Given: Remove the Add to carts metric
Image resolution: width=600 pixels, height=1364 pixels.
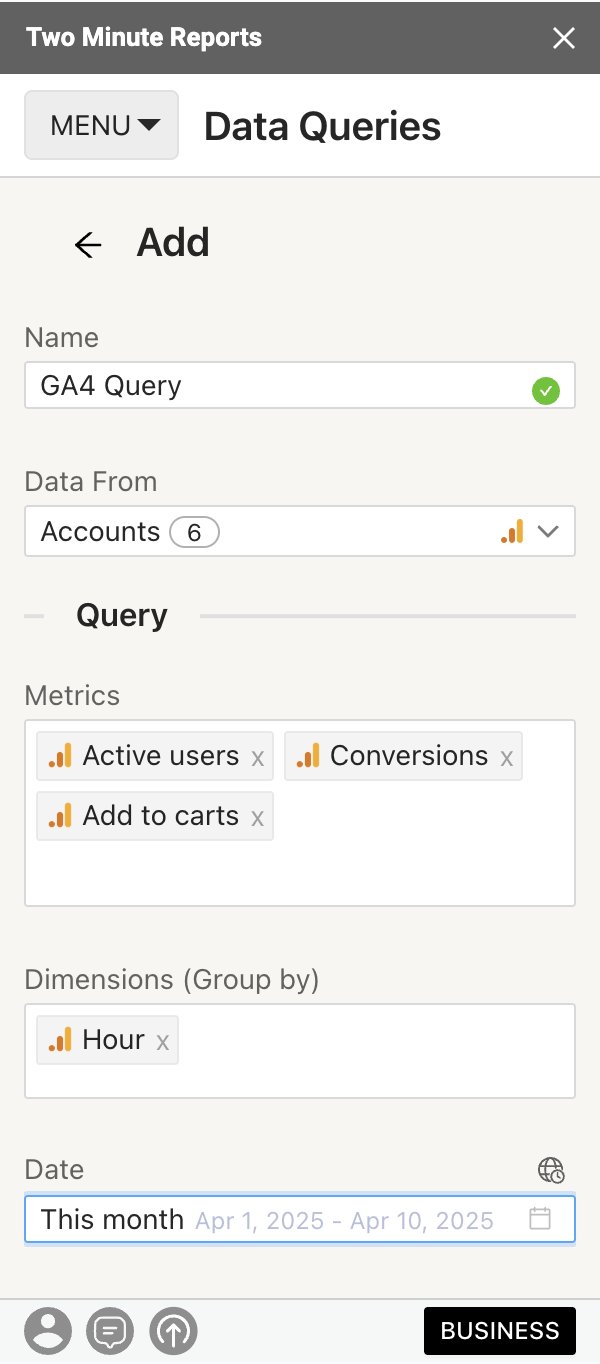Looking at the screenshot, I should point(258,818).
